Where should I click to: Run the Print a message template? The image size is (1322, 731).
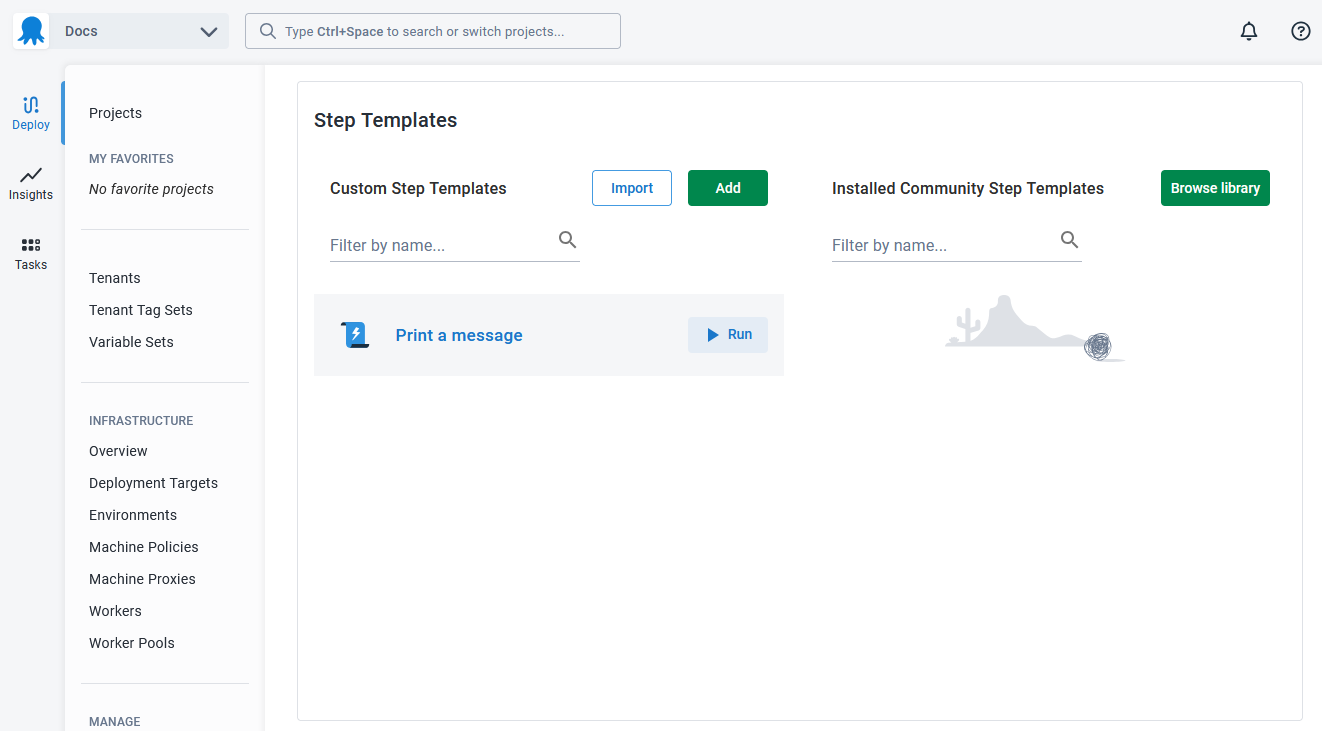click(728, 335)
